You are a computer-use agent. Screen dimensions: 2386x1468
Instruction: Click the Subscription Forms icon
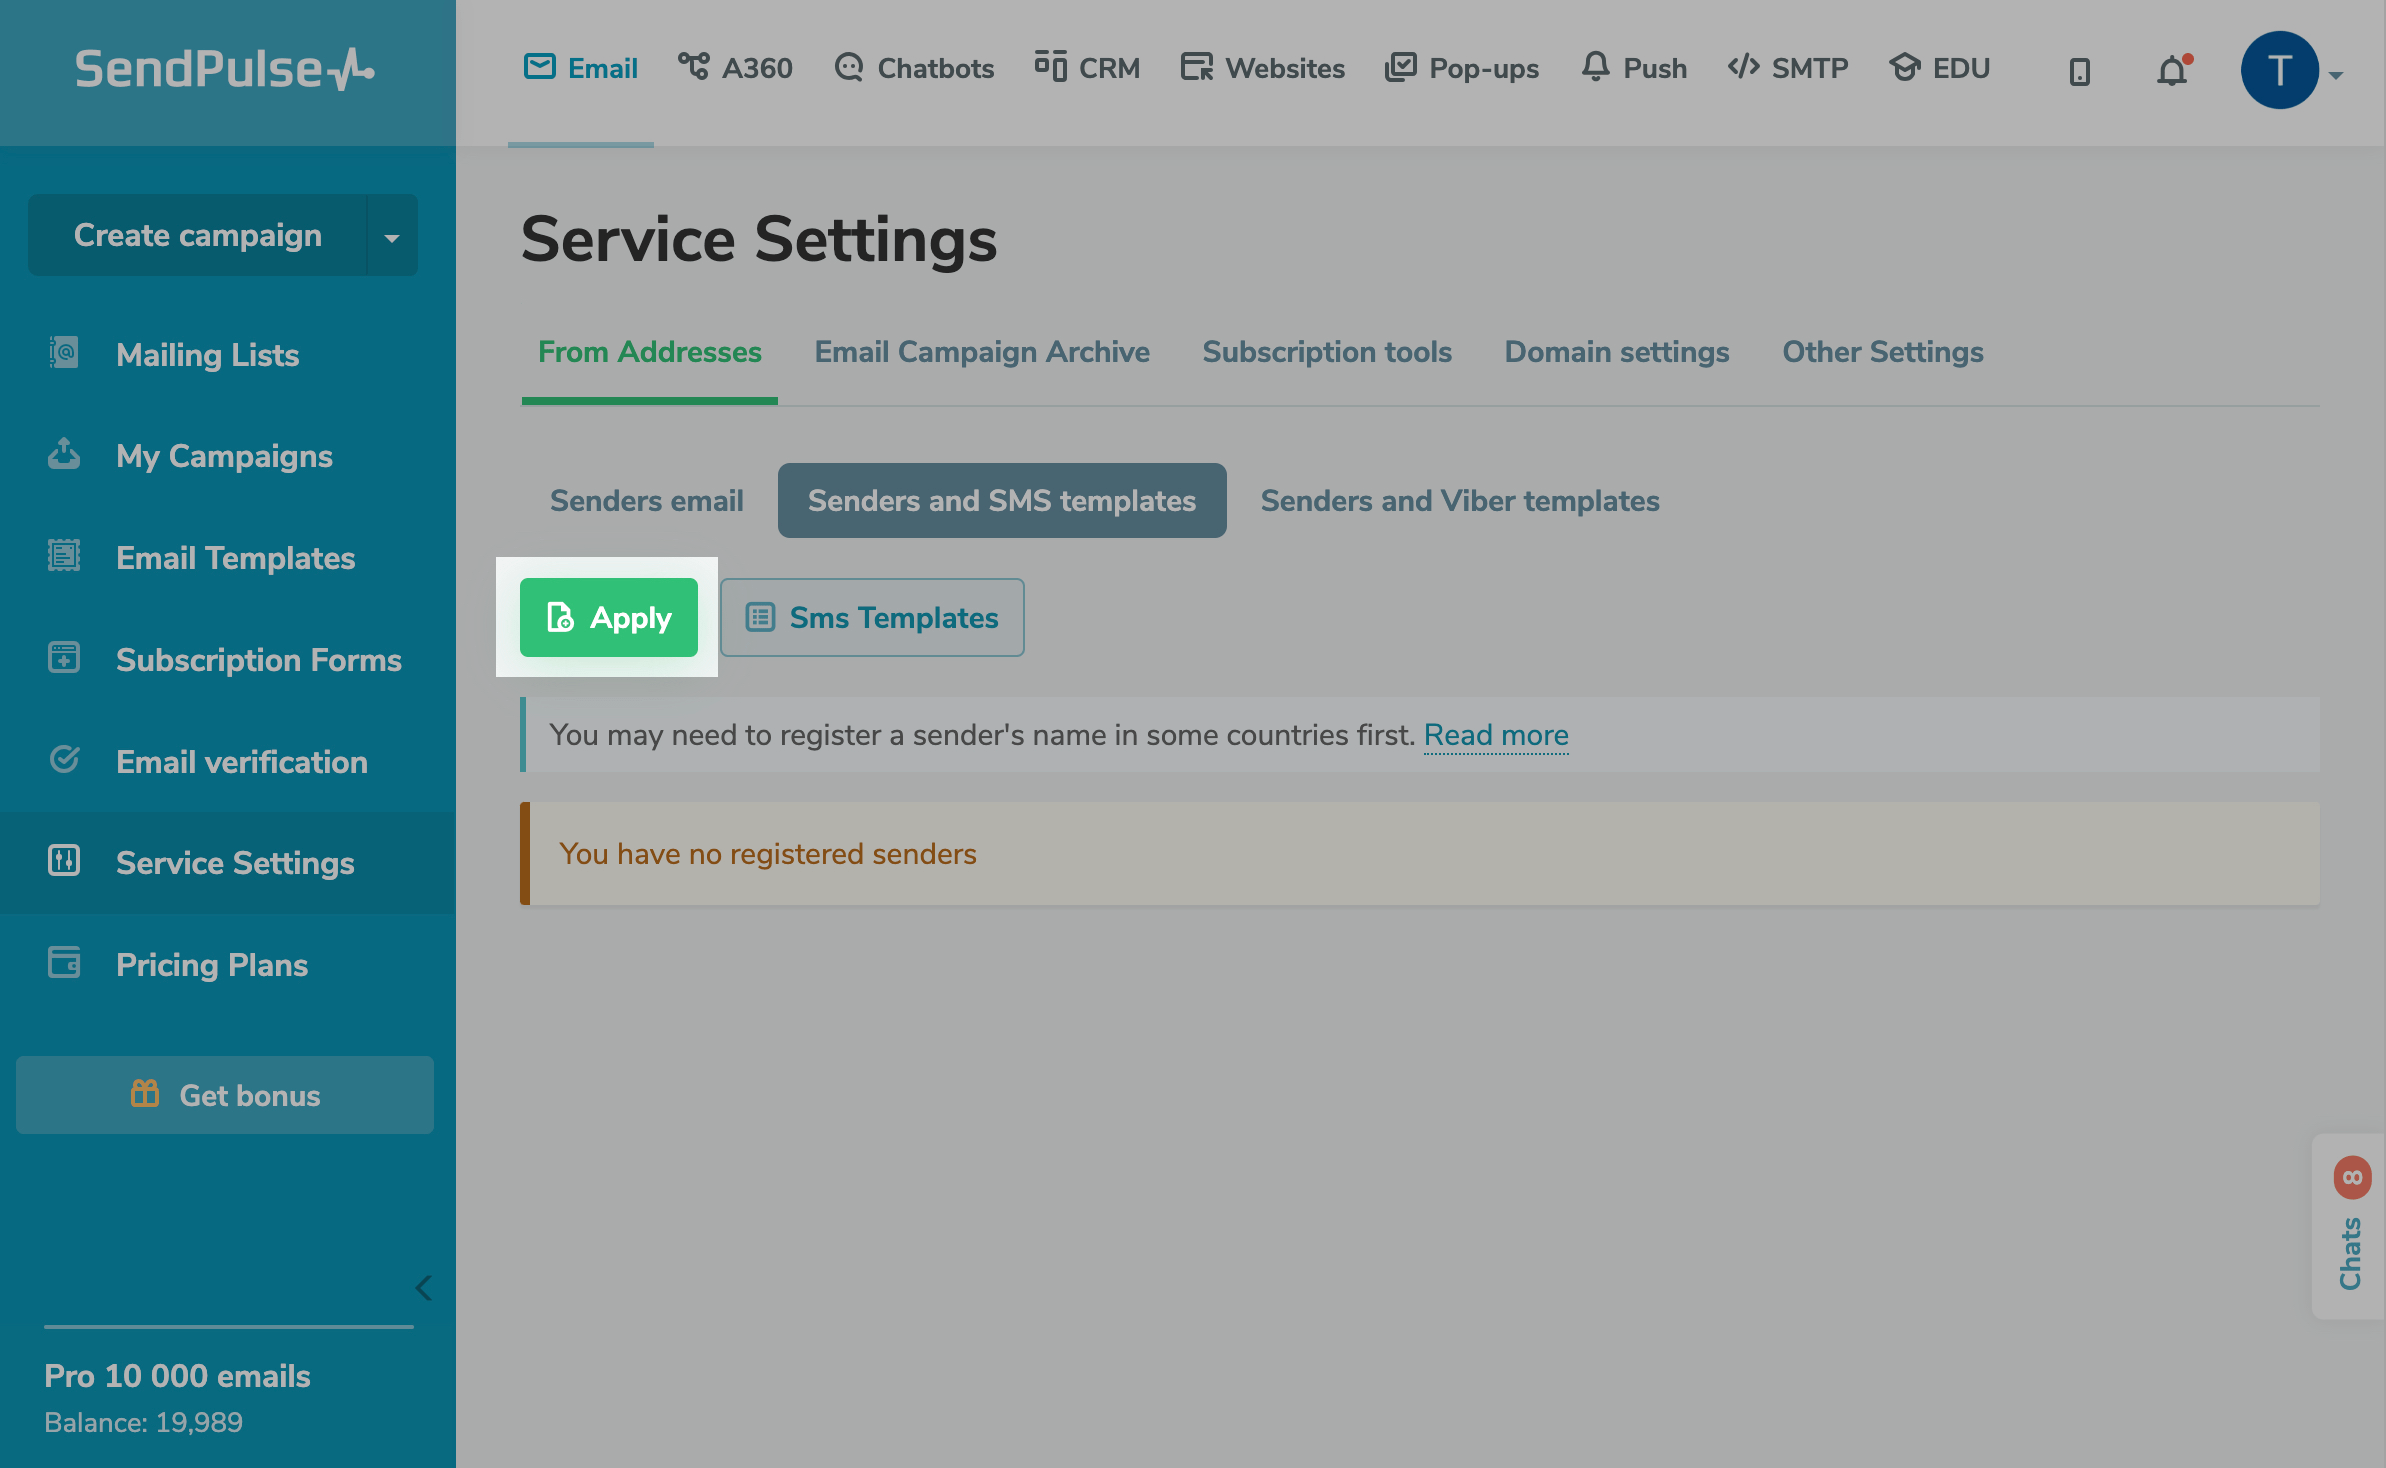pyautogui.click(x=64, y=657)
